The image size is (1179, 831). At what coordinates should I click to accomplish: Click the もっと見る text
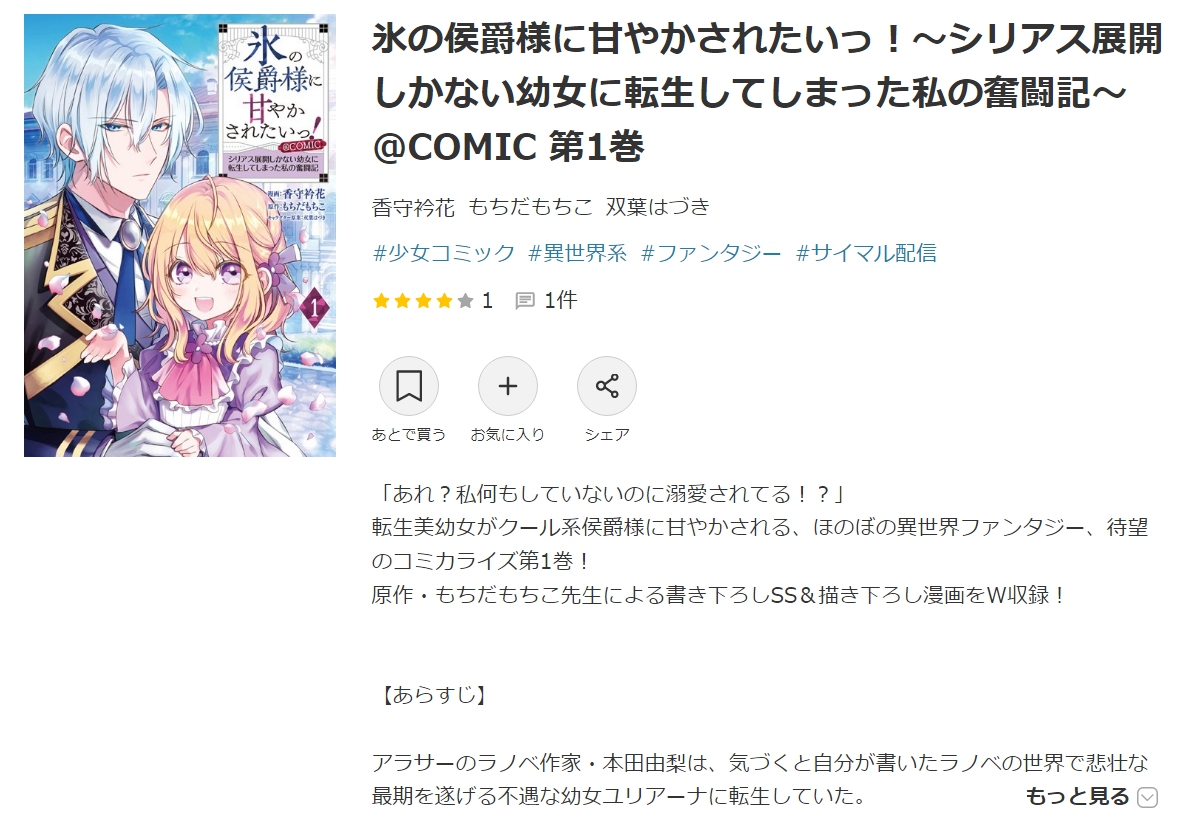[1077, 796]
